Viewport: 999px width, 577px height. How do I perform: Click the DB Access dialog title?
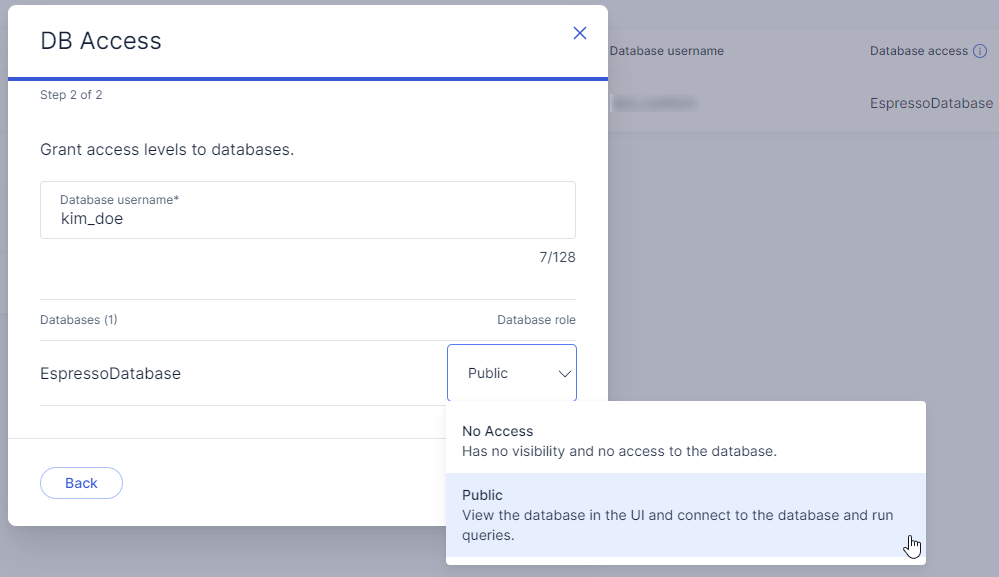pos(100,41)
